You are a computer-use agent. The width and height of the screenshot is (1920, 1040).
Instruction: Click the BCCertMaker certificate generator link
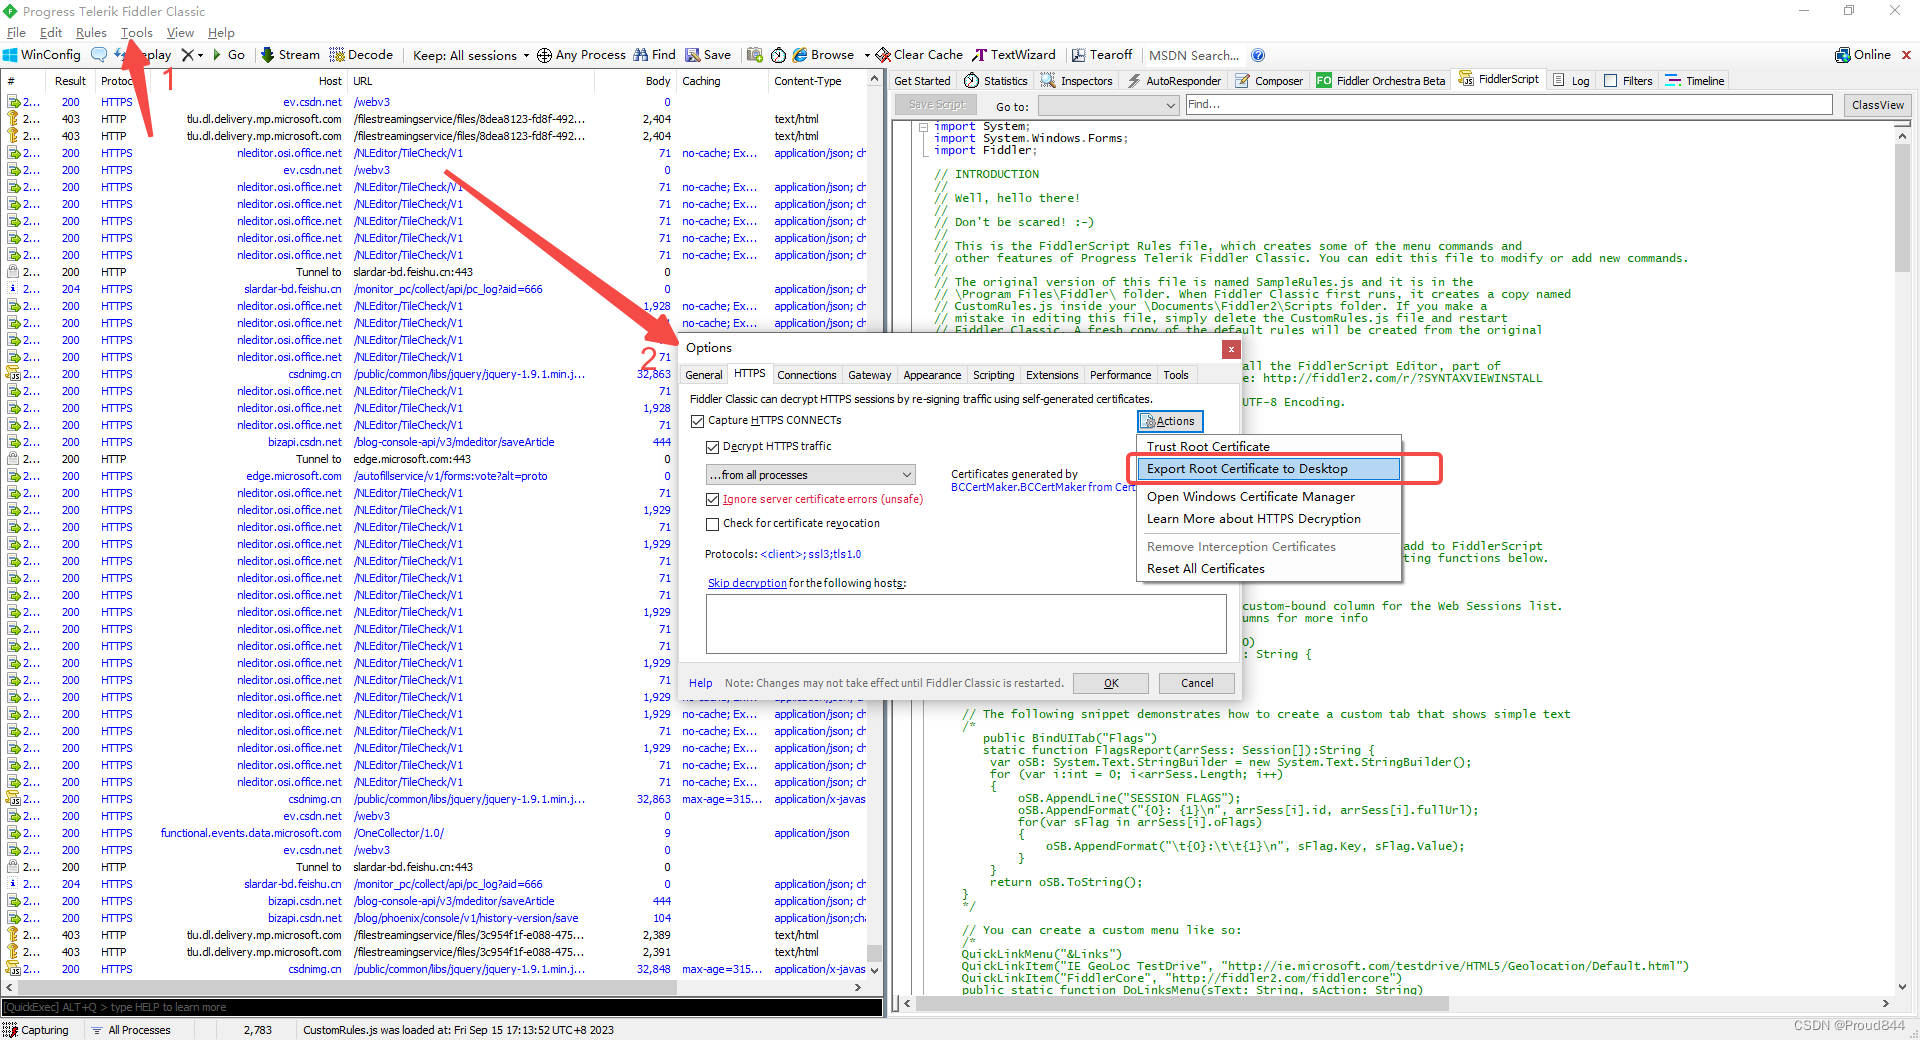(1042, 488)
